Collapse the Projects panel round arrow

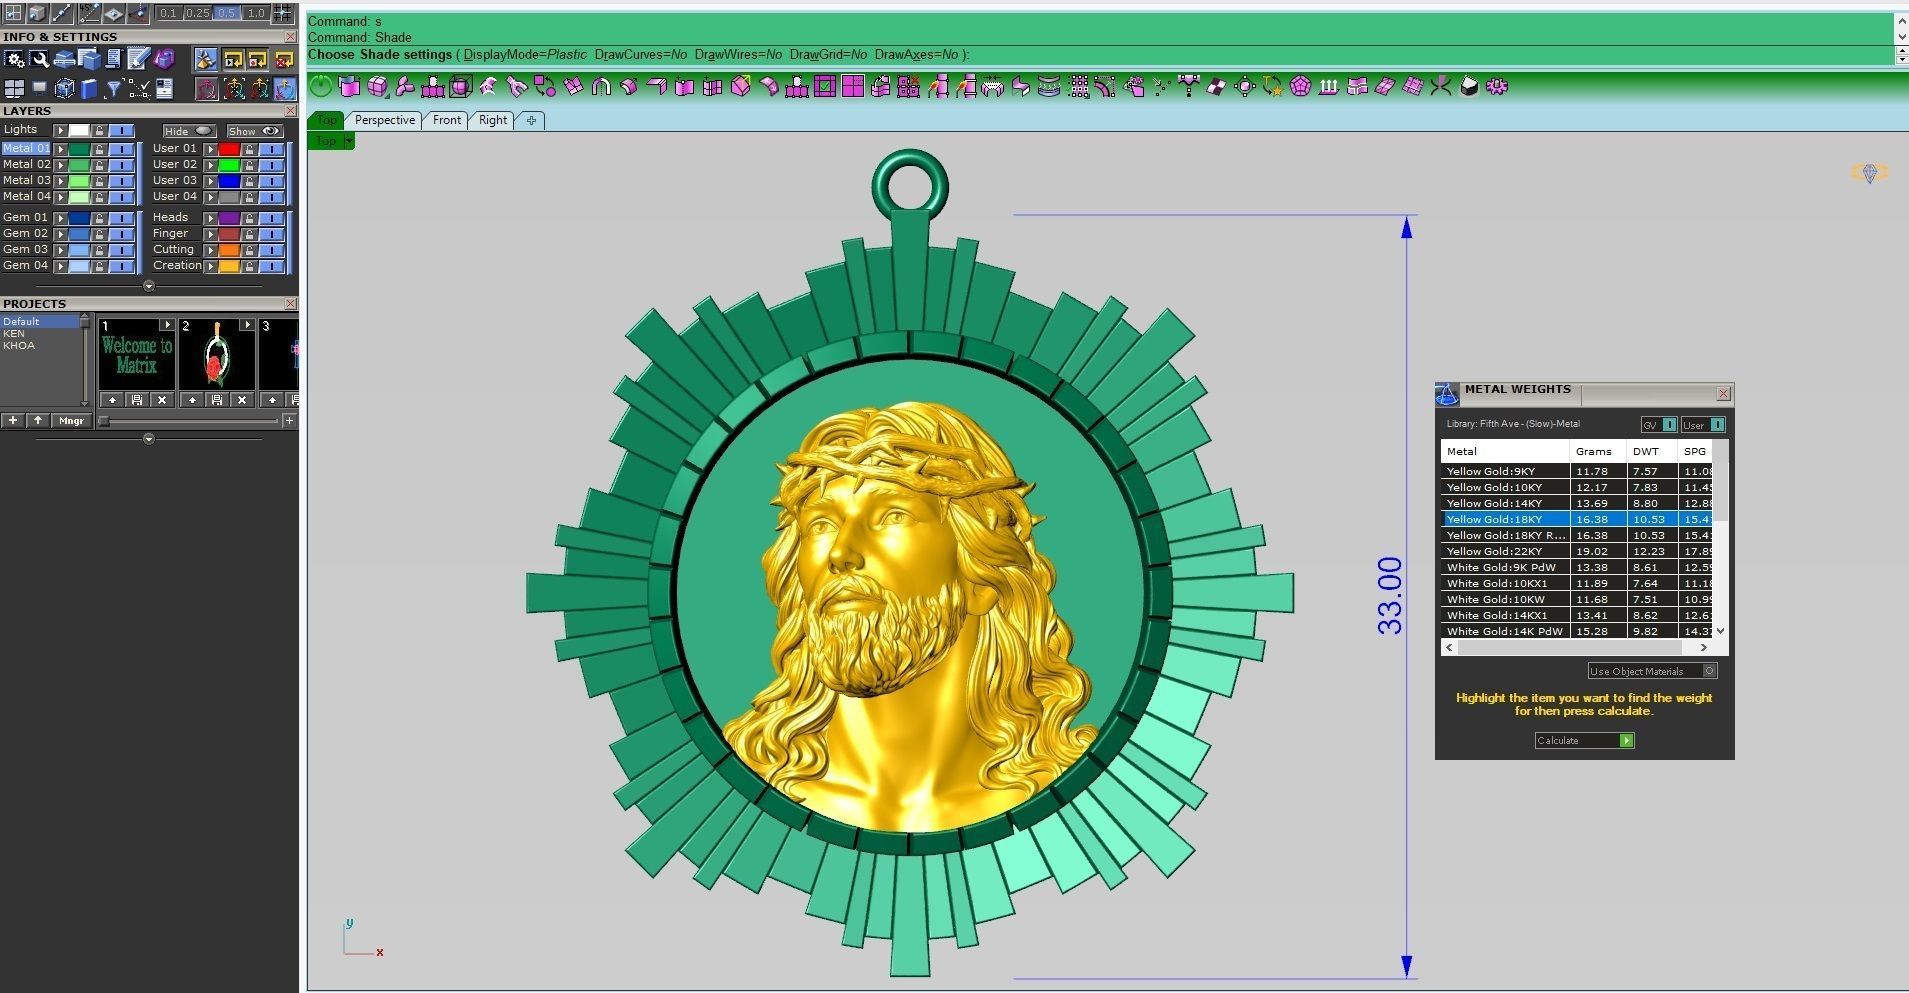[149, 439]
